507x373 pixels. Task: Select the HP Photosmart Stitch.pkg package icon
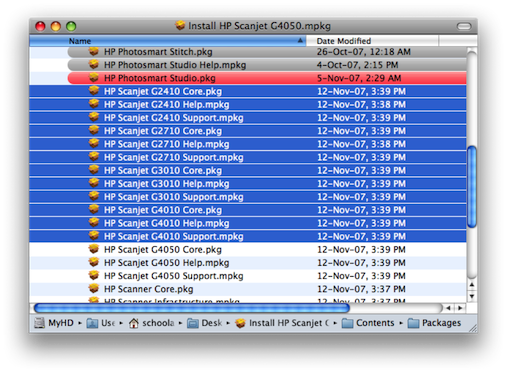[94, 51]
